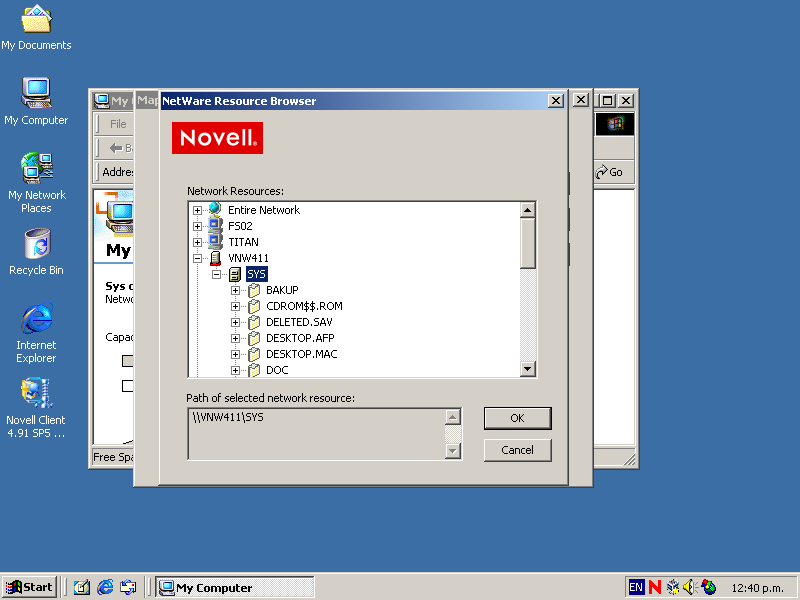This screenshot has width=800, height=600.
Task: Select the My Computer desktop icon
Action: click(36, 102)
